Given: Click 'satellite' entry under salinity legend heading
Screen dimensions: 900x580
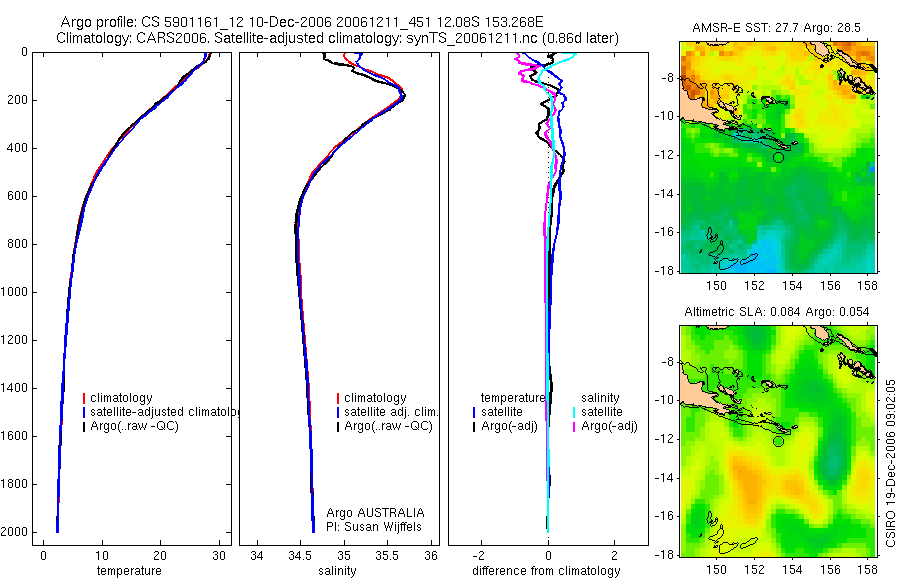Looking at the screenshot, I should pyautogui.click(x=602, y=412).
